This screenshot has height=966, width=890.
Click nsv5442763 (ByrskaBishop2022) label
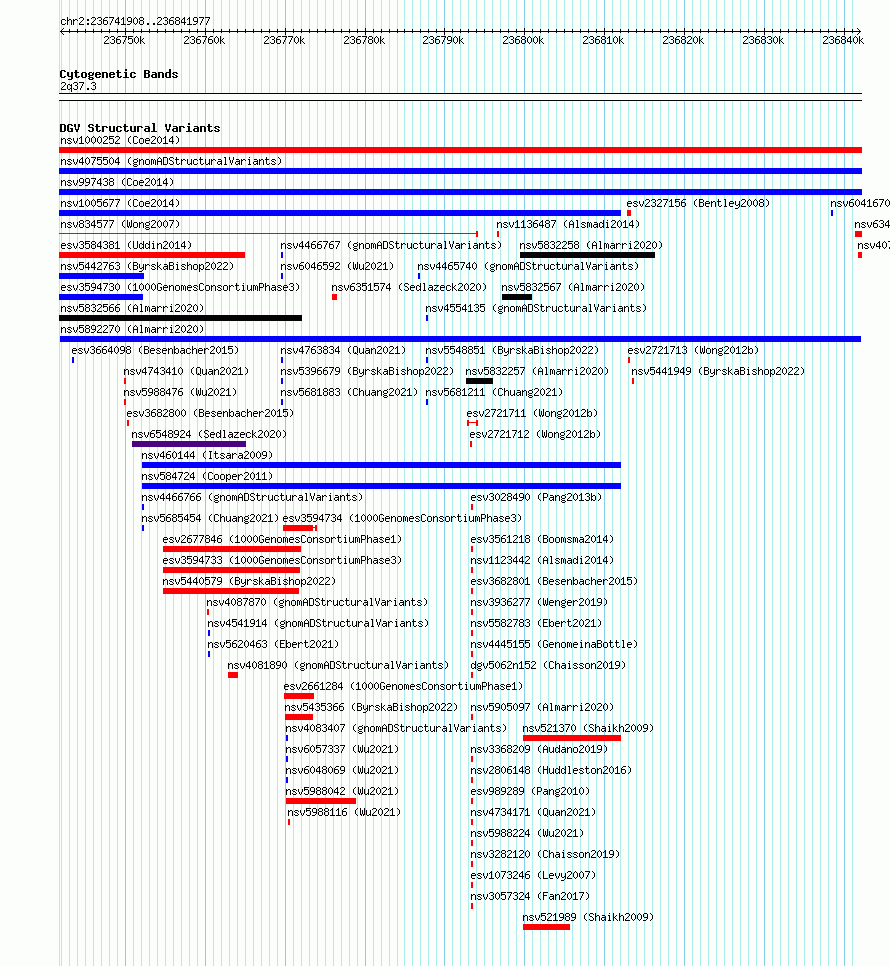click(147, 266)
